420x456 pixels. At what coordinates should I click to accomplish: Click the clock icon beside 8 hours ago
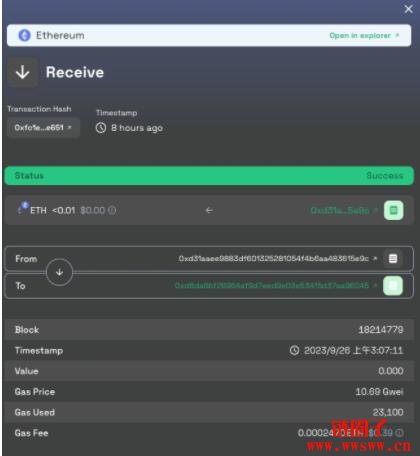click(x=101, y=128)
